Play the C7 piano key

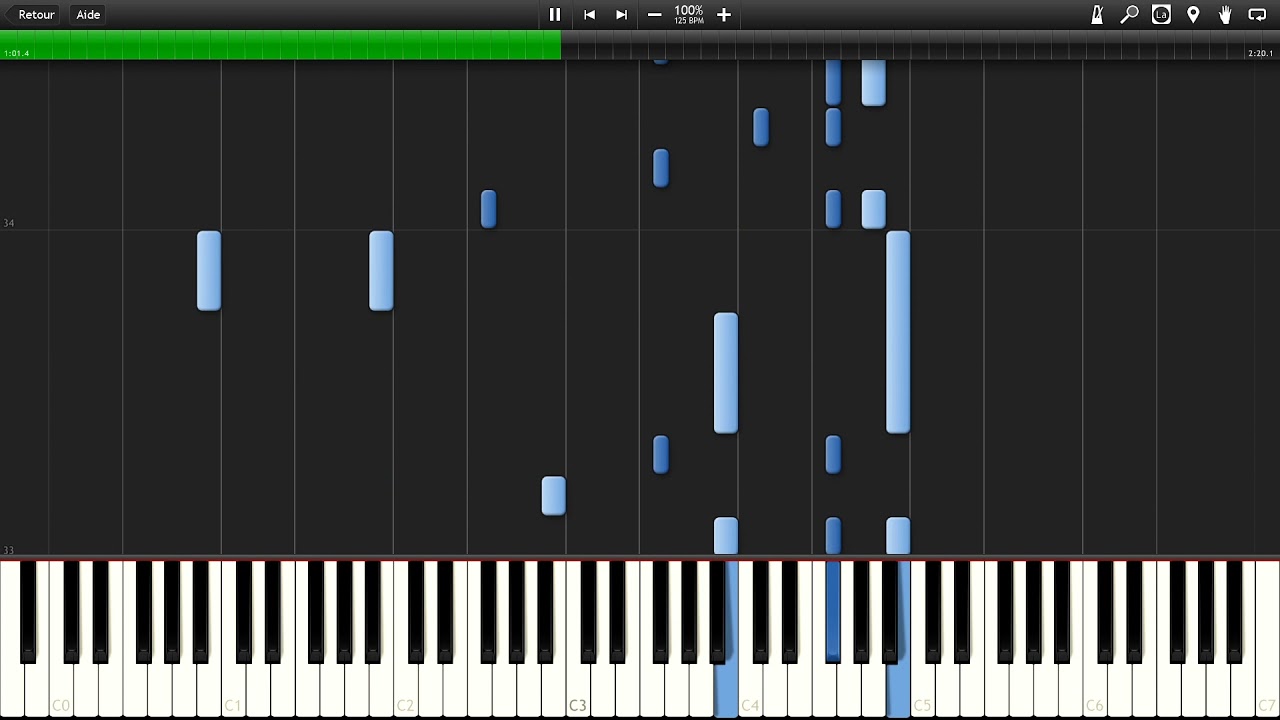pos(1267,690)
